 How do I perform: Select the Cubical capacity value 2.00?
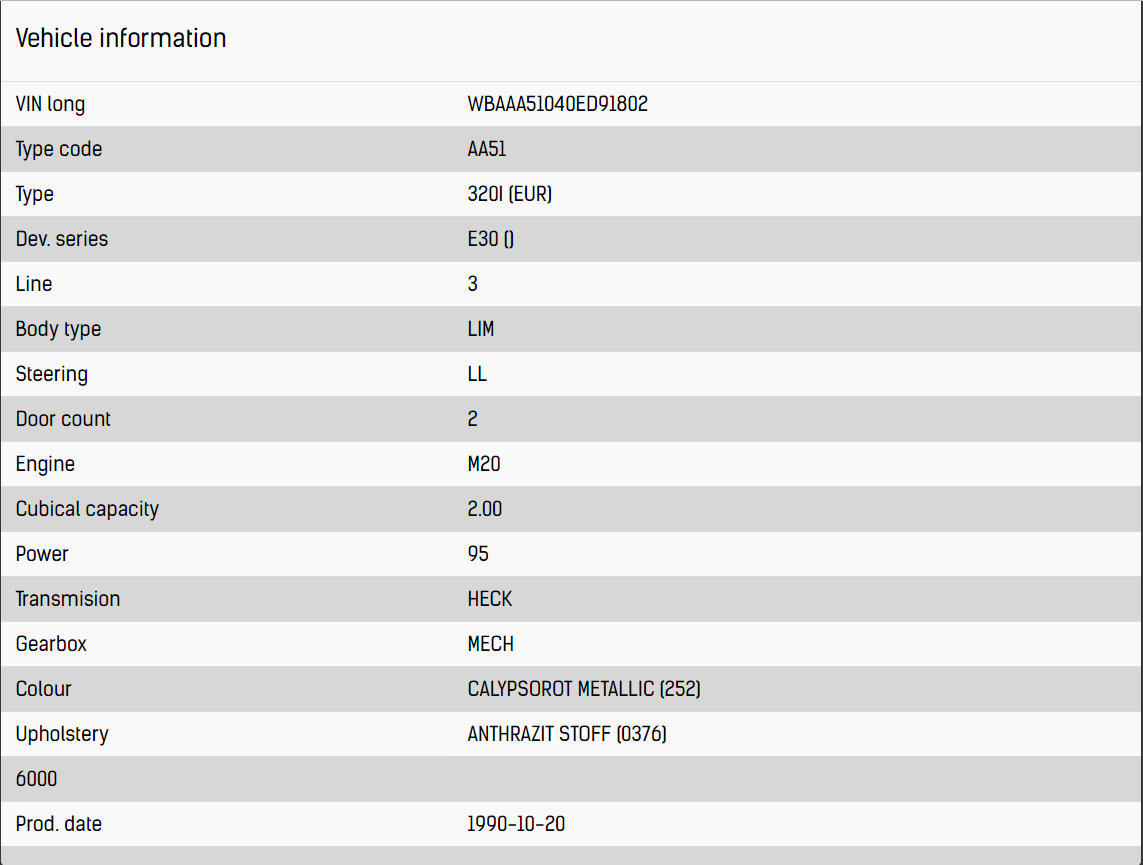(485, 509)
